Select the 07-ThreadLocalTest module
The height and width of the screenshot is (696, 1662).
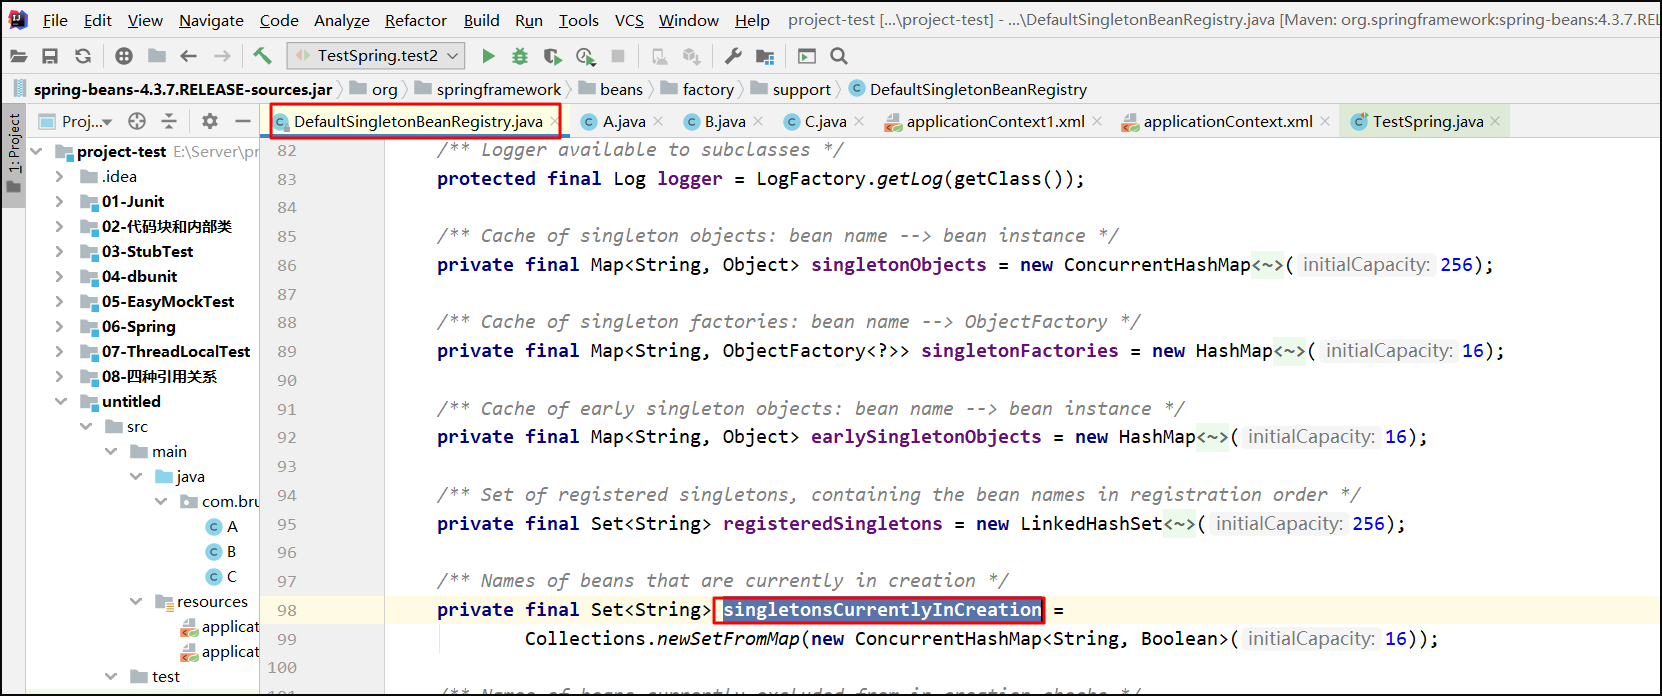pyautogui.click(x=176, y=351)
